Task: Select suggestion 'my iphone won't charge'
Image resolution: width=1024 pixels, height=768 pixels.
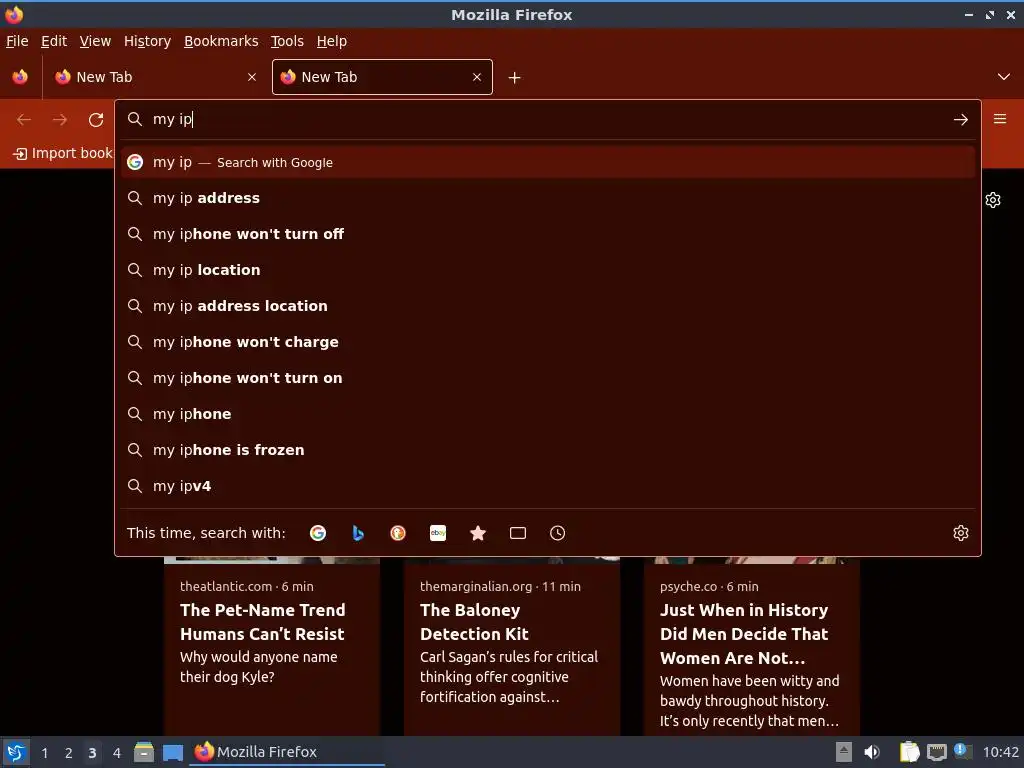Action: 548,342
